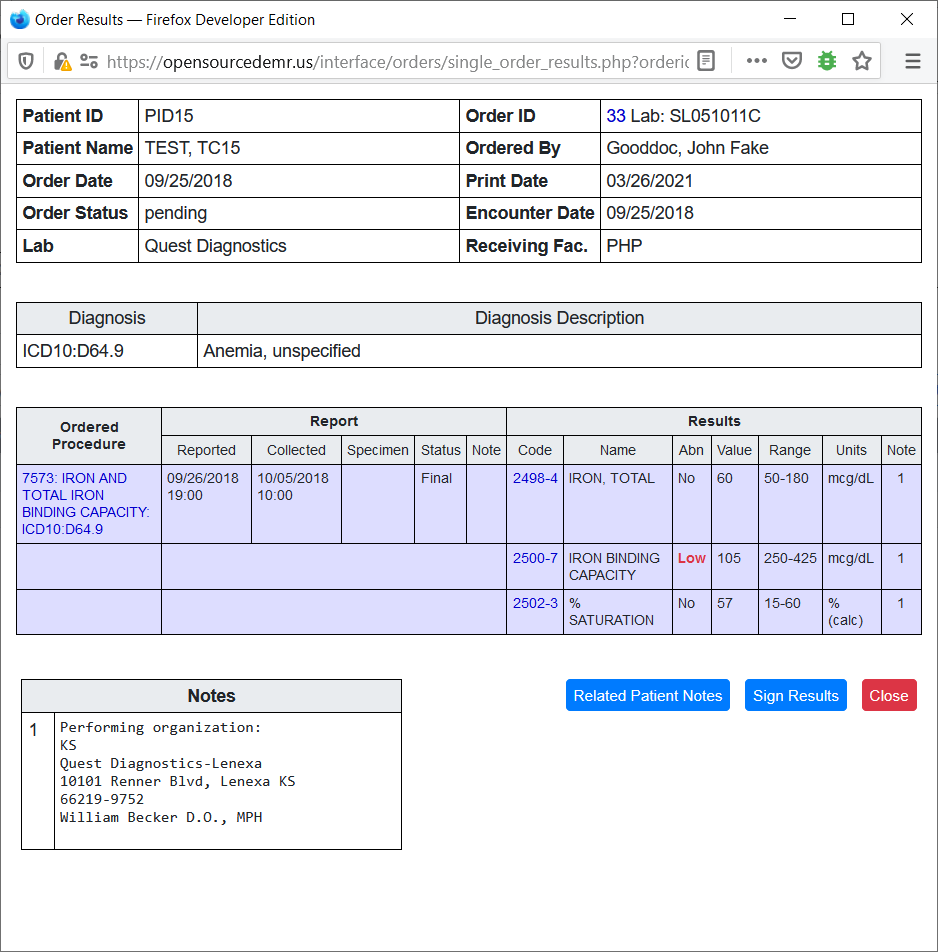Bookmark this page with the star icon

pyautogui.click(x=861, y=60)
